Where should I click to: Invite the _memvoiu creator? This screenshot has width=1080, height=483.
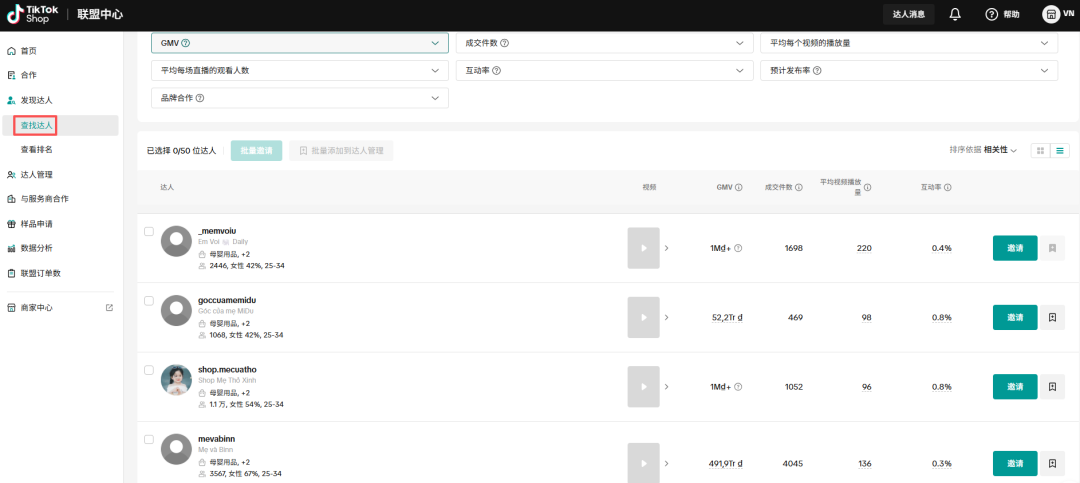click(1015, 248)
